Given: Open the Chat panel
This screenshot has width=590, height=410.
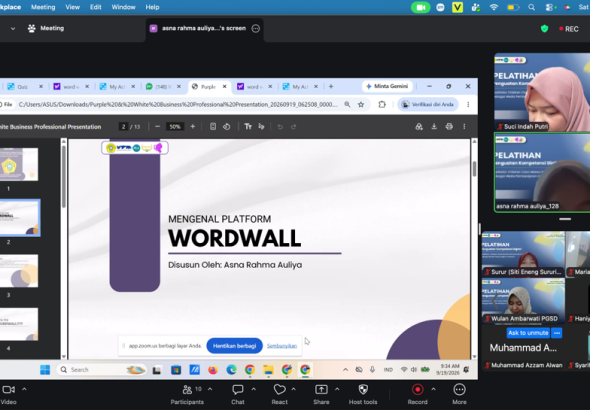Looking at the screenshot, I should click(x=238, y=394).
